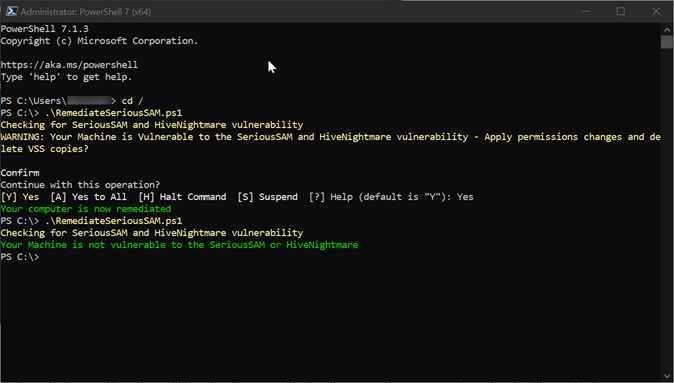Click the window title 'Administrator: PowerShell 7 (x64)'
674x383 pixels.
pos(86,12)
